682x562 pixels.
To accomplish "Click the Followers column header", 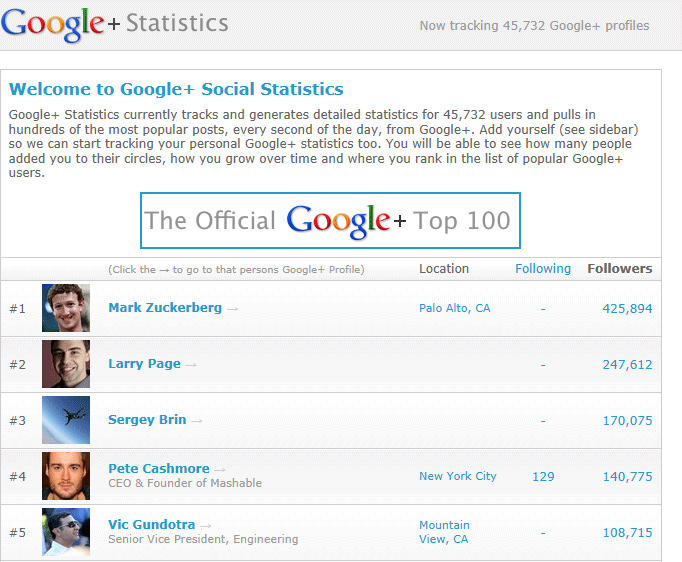I will pos(619,269).
